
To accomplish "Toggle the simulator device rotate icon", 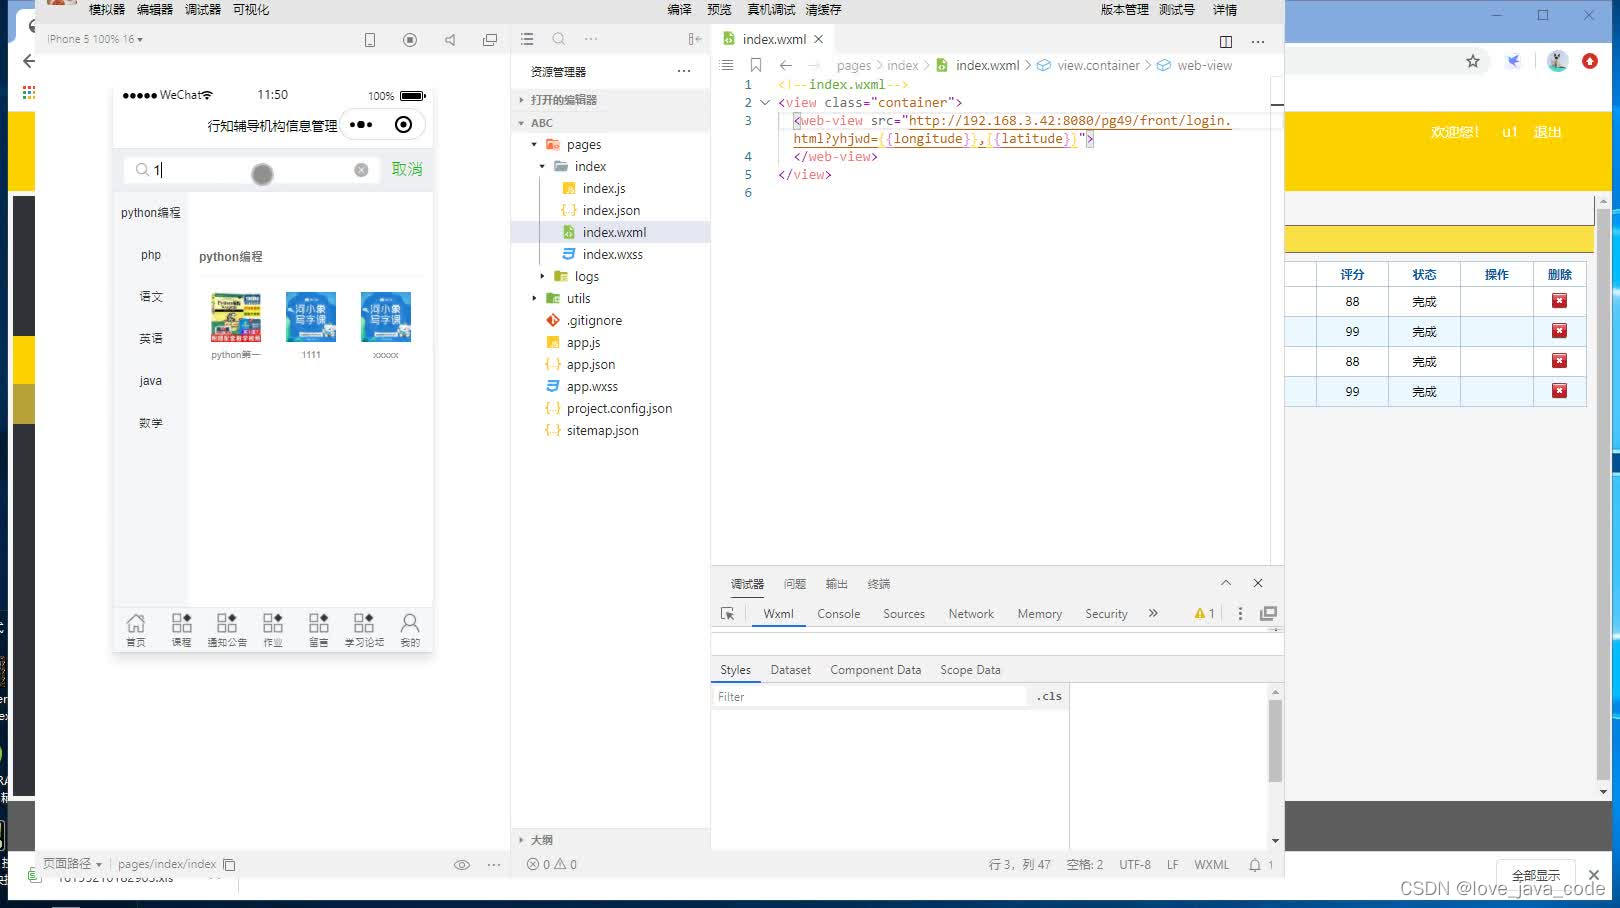I will (x=370, y=40).
